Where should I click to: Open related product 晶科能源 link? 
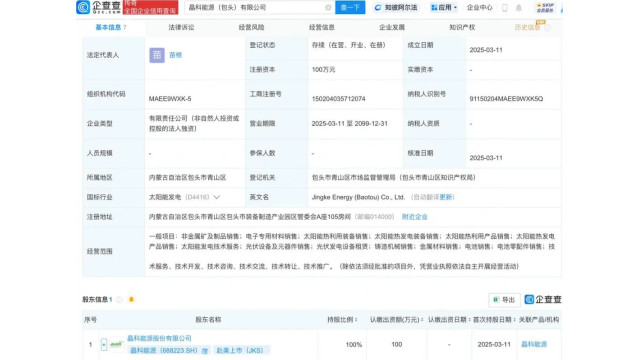(534, 344)
